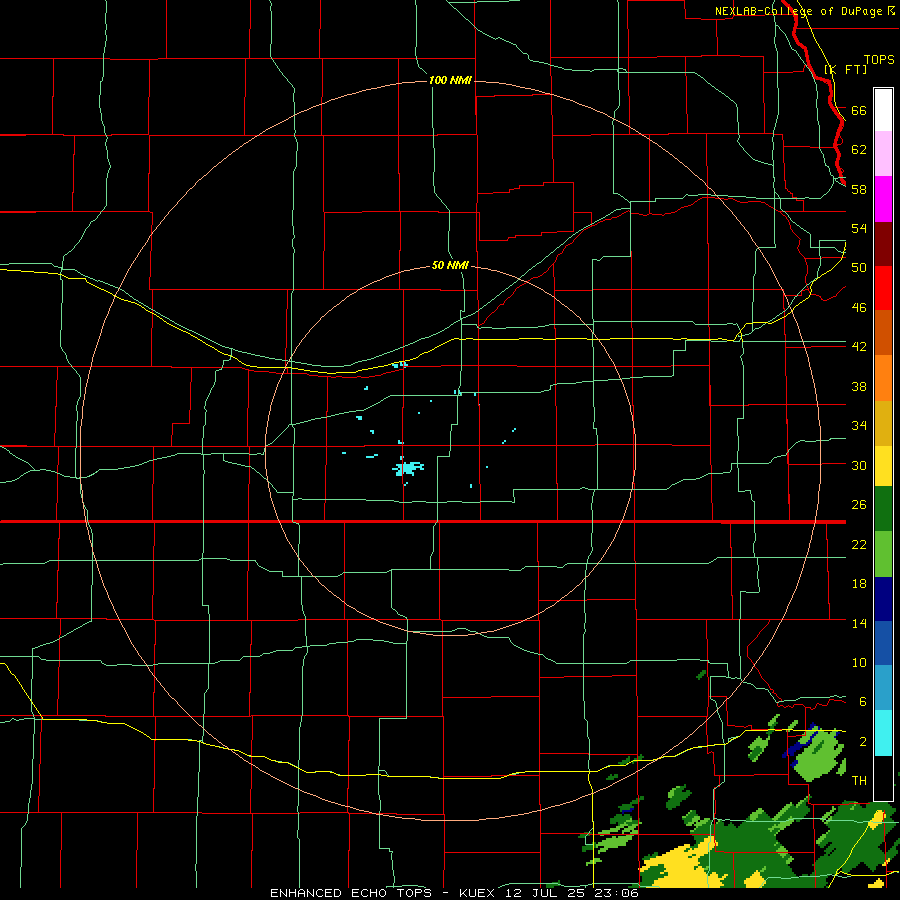
Task: Pick the light green legend swatch
Action: click(883, 554)
